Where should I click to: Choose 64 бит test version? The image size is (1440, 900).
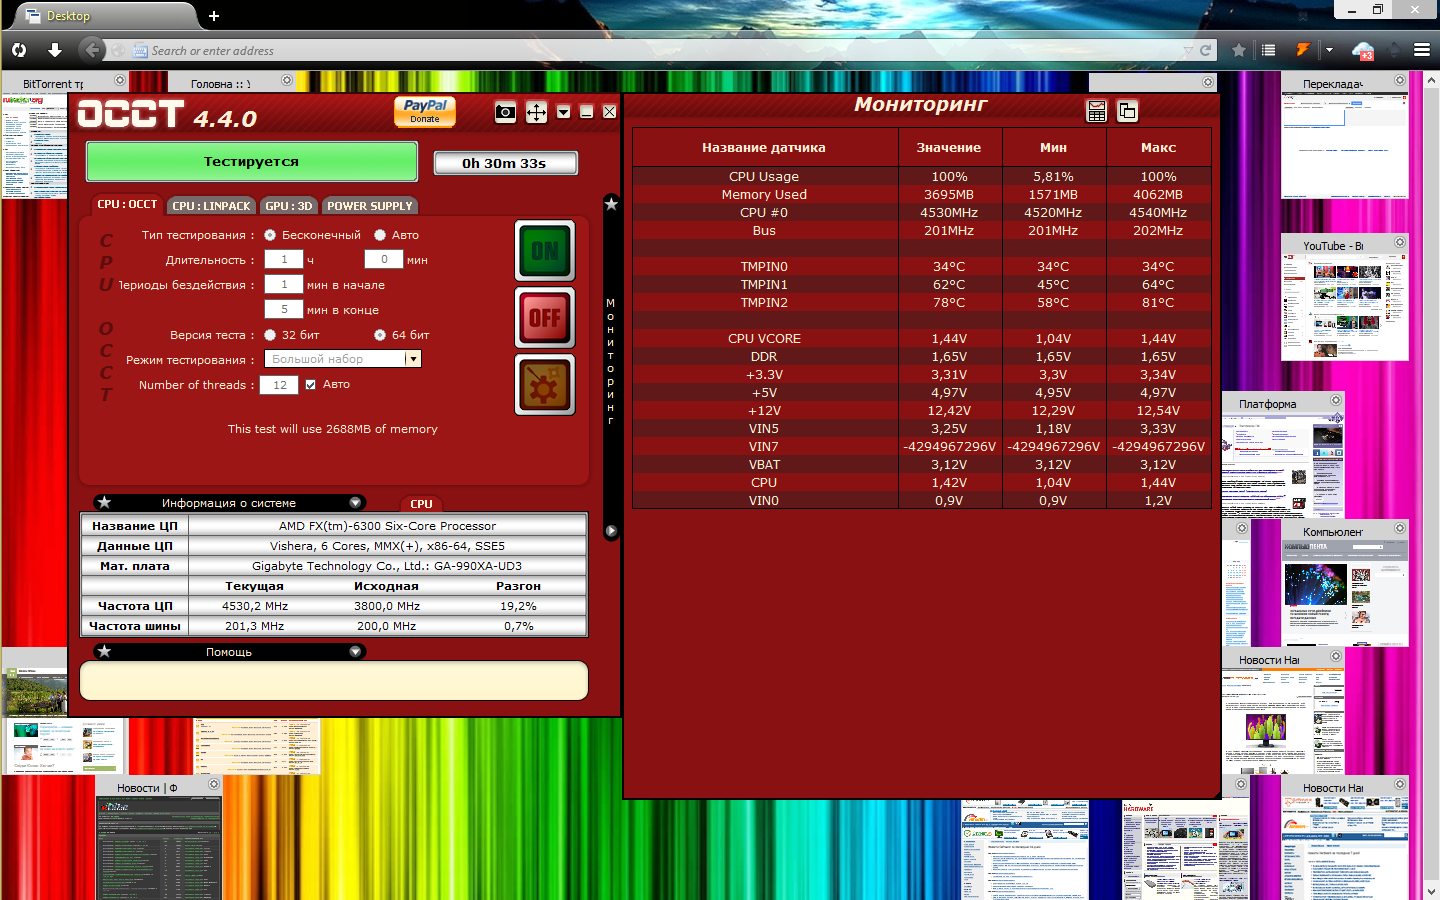tap(380, 335)
